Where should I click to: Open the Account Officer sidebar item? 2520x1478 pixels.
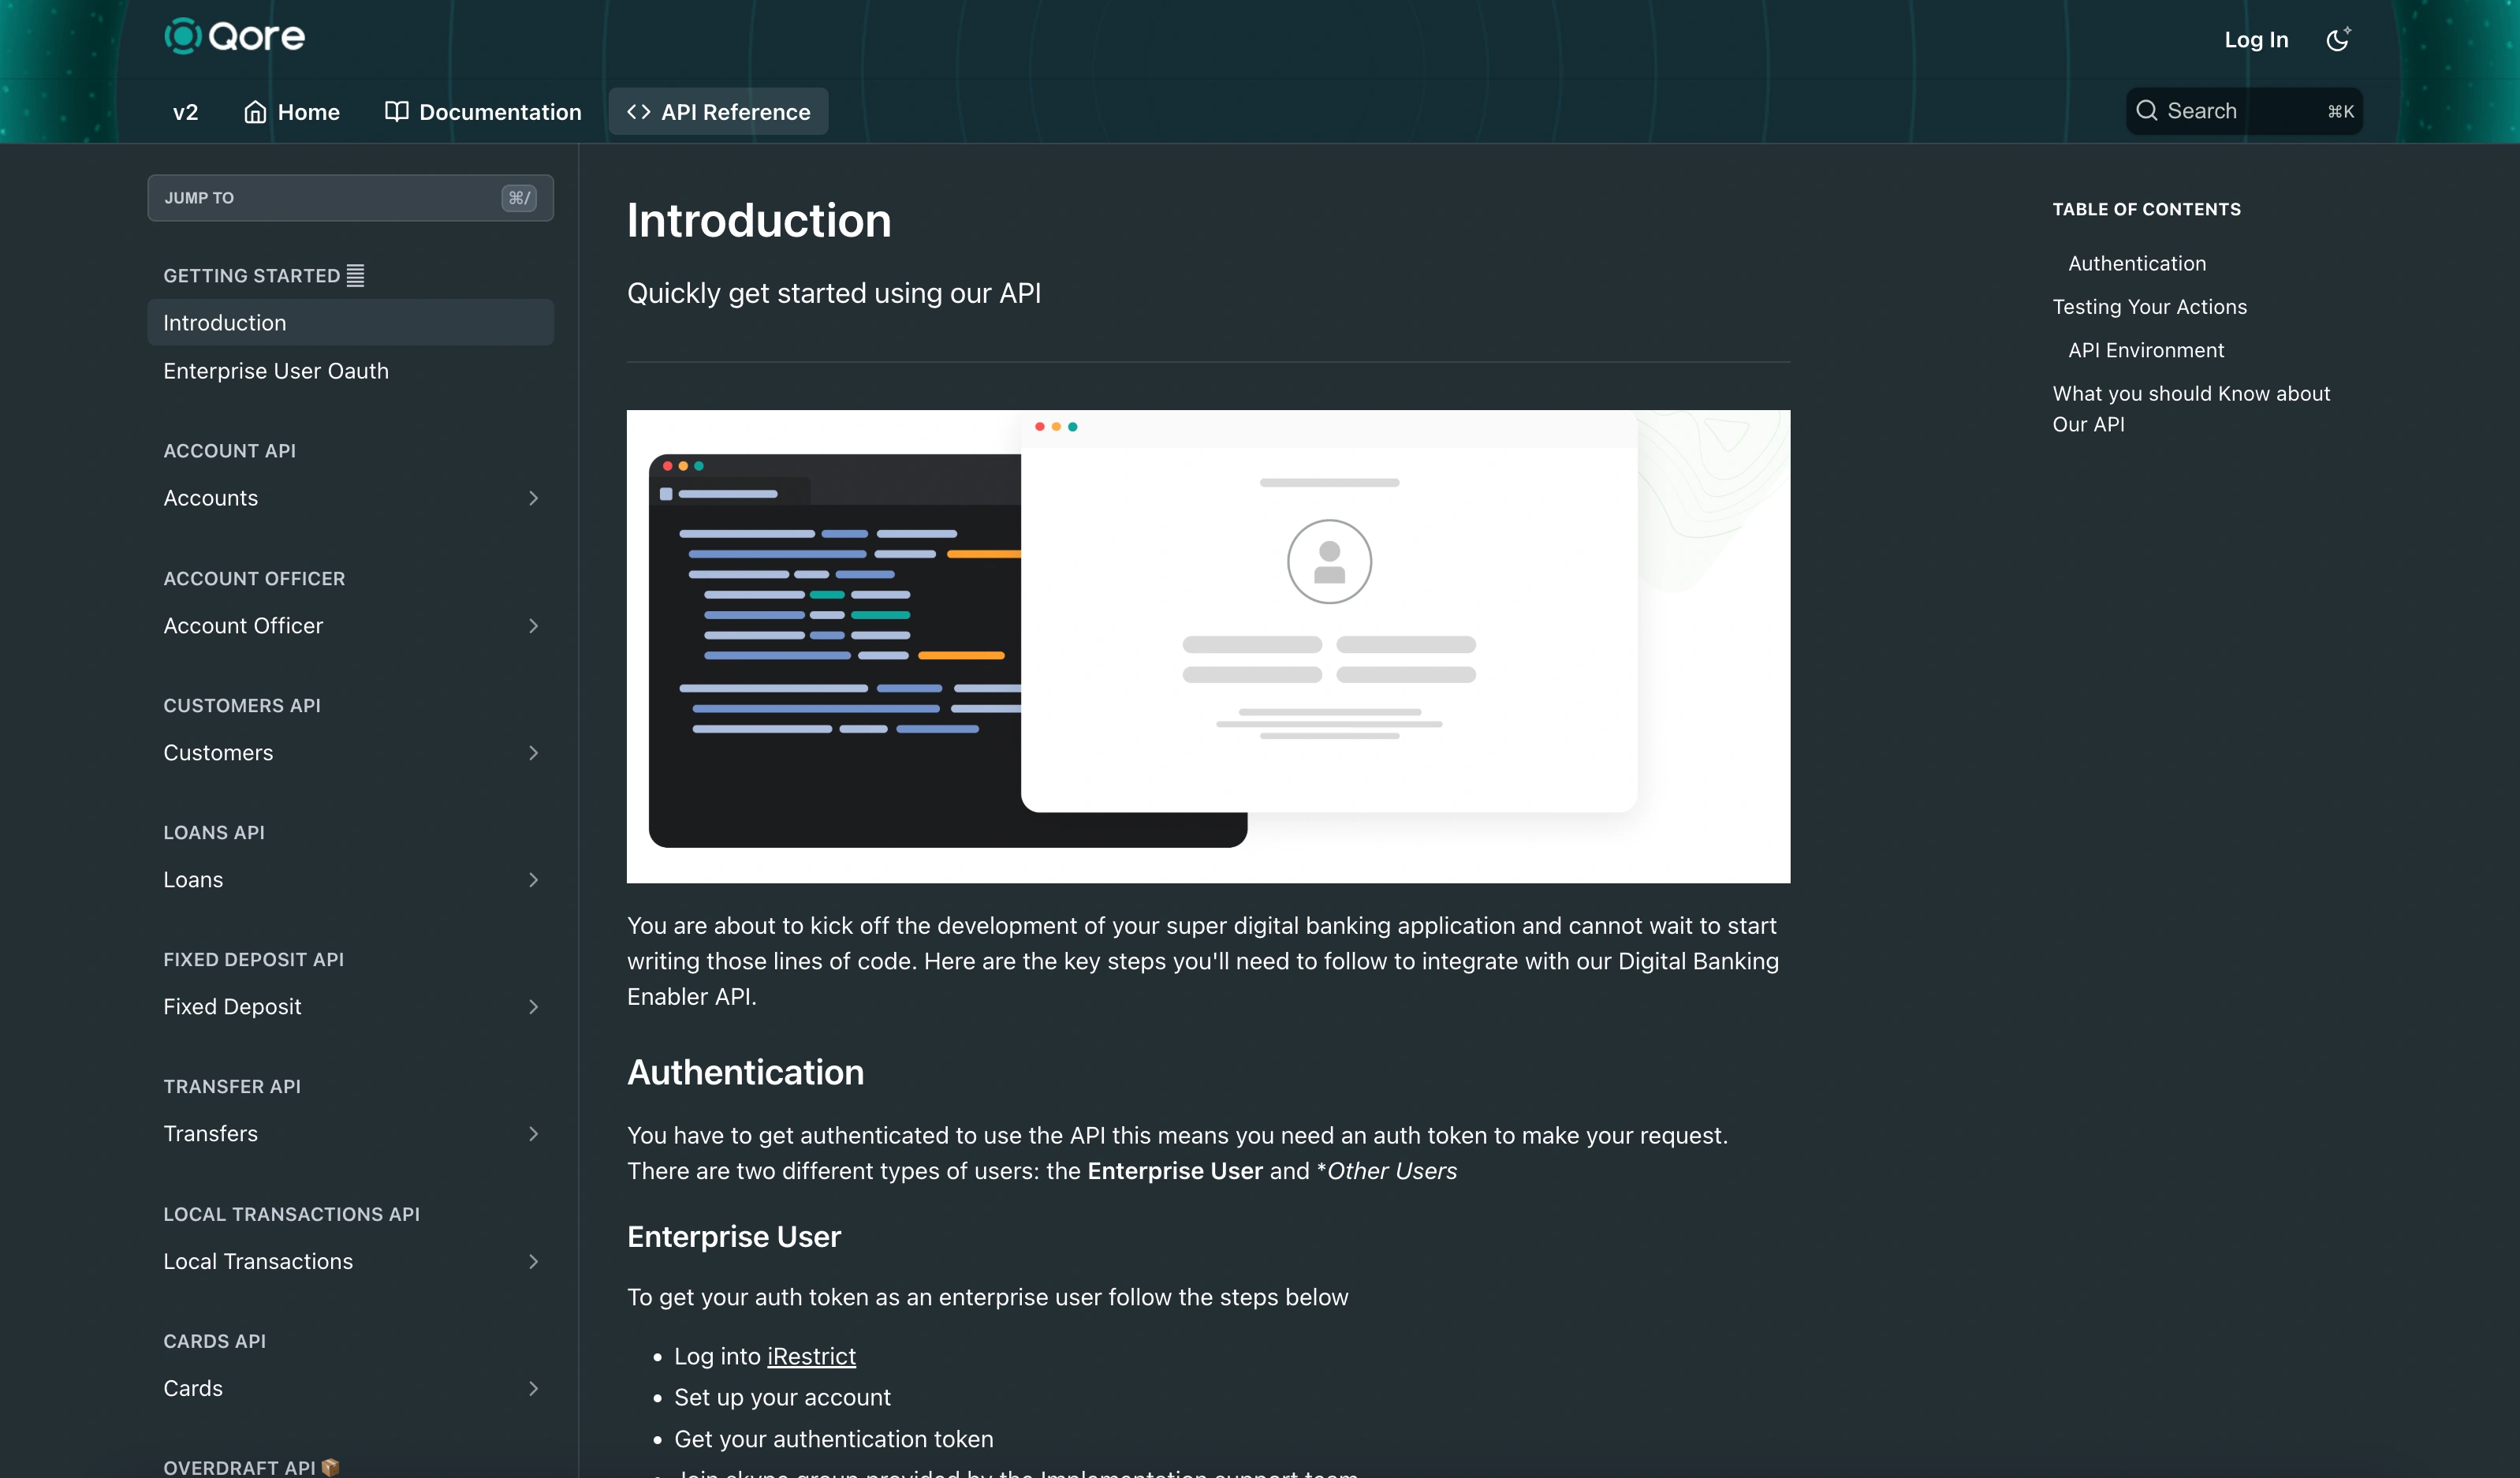(350, 626)
